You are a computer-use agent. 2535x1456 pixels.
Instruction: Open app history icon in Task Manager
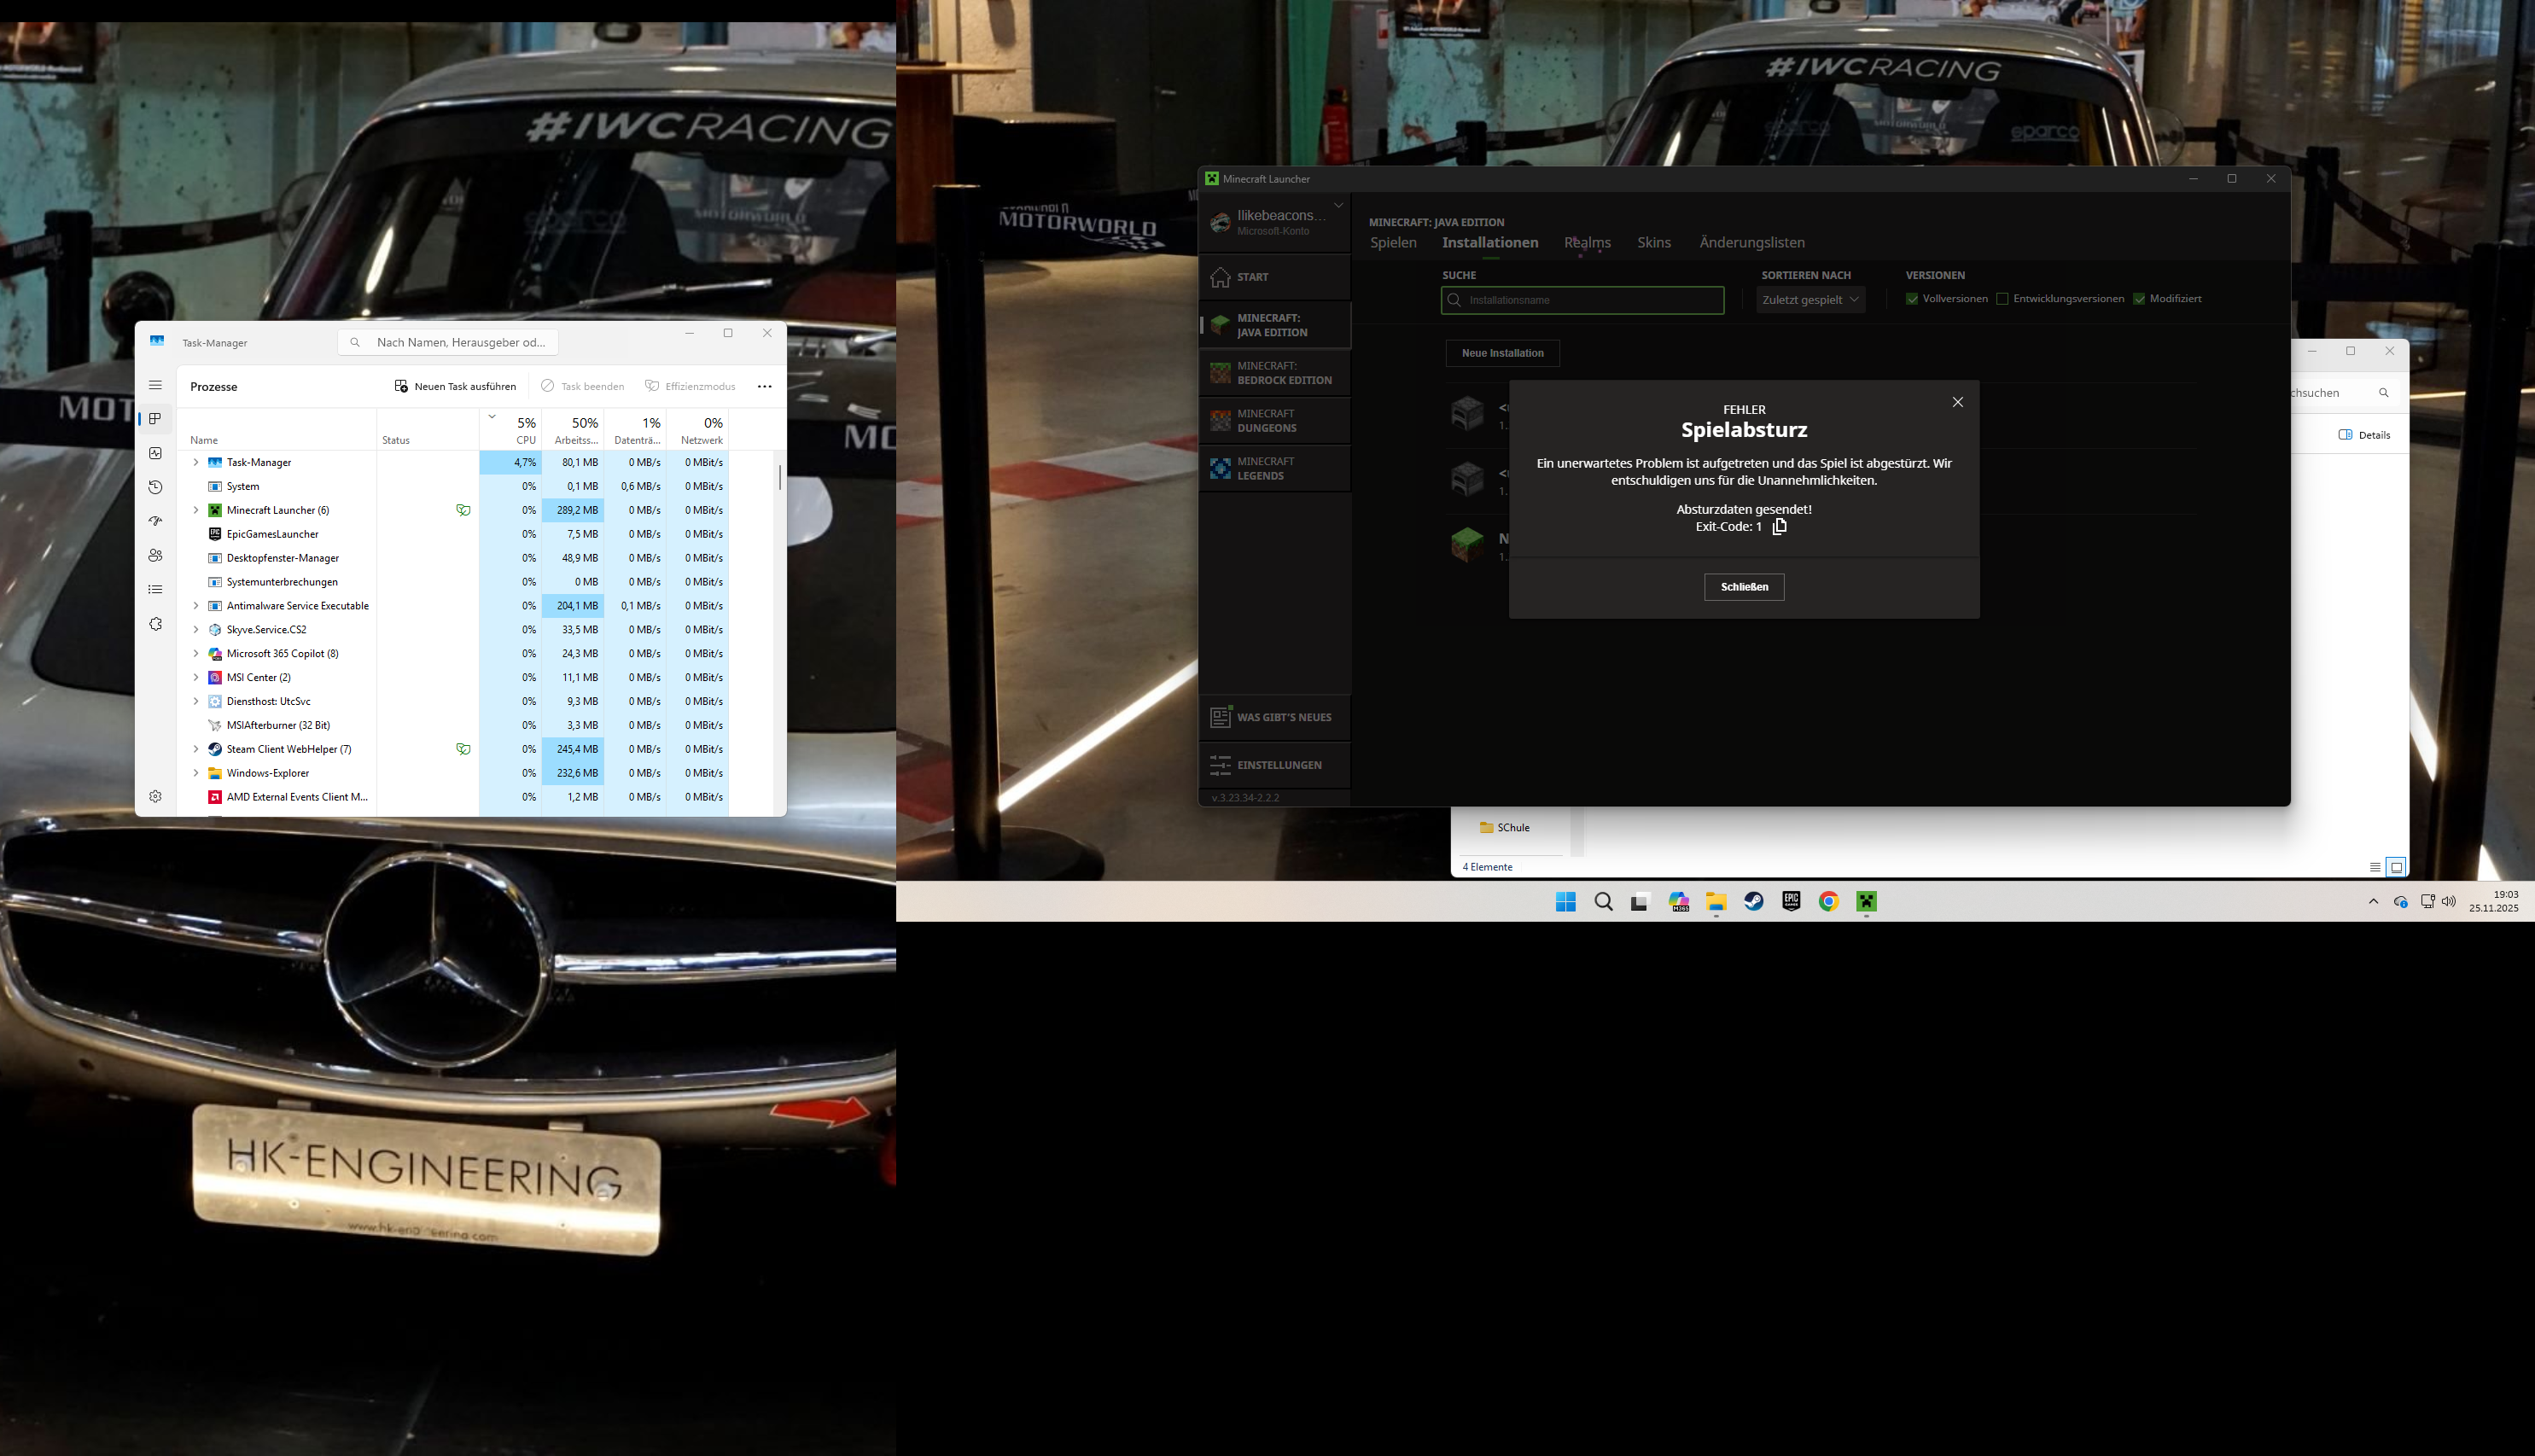(155, 487)
